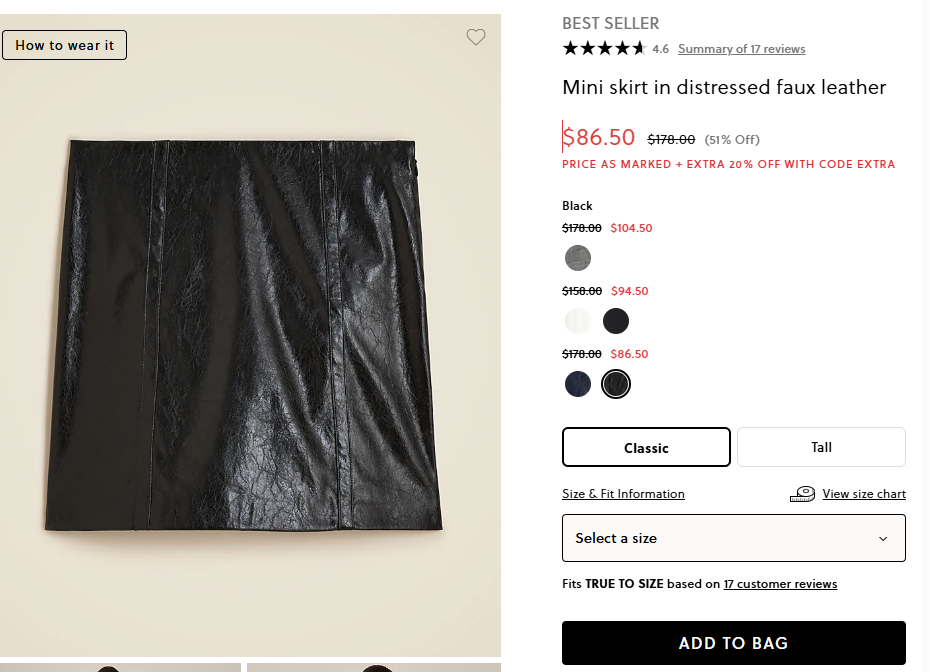This screenshot has width=930, height=672.
Task: Expand the Select a size dropdown
Action: [733, 538]
